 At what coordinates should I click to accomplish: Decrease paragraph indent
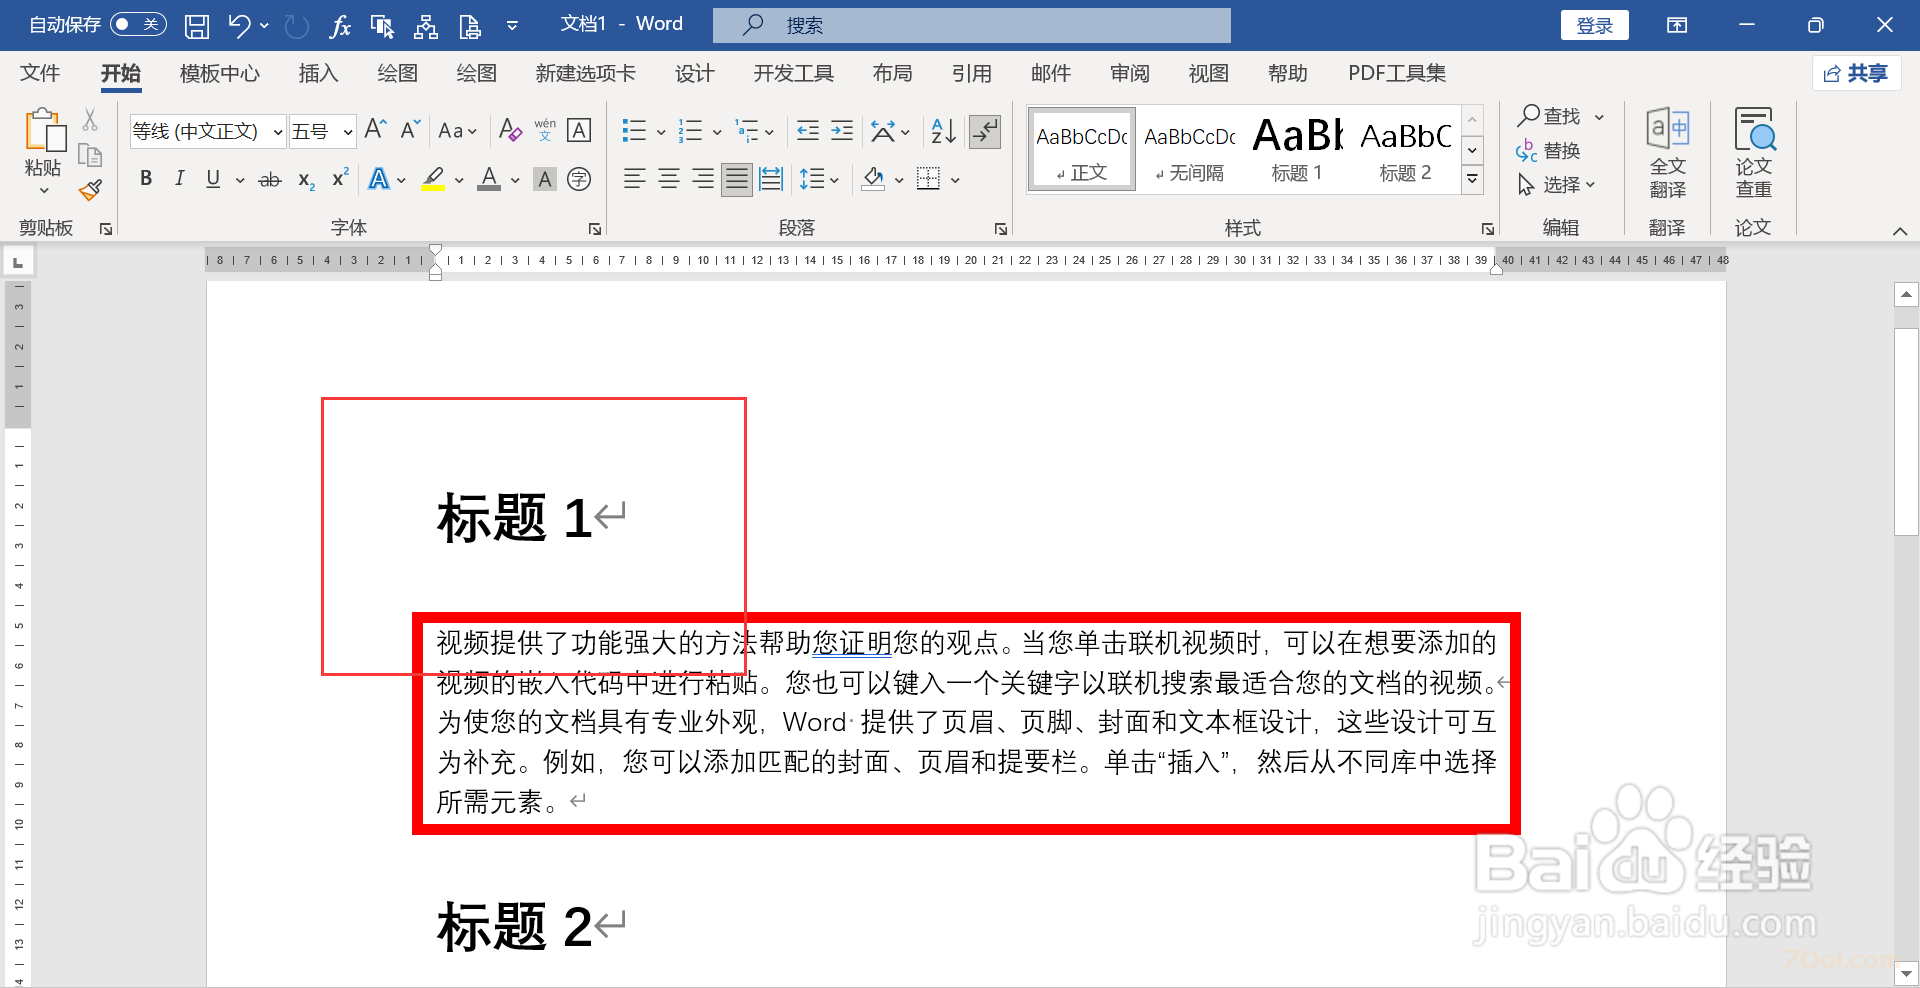pos(808,130)
